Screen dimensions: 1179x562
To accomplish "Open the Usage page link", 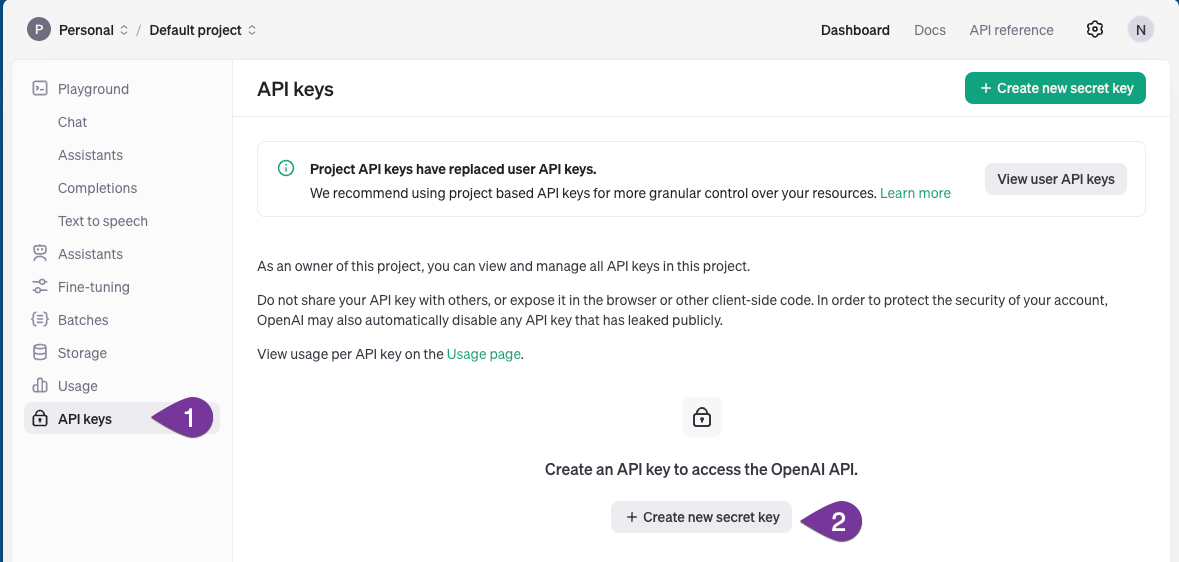I will pyautogui.click(x=483, y=354).
